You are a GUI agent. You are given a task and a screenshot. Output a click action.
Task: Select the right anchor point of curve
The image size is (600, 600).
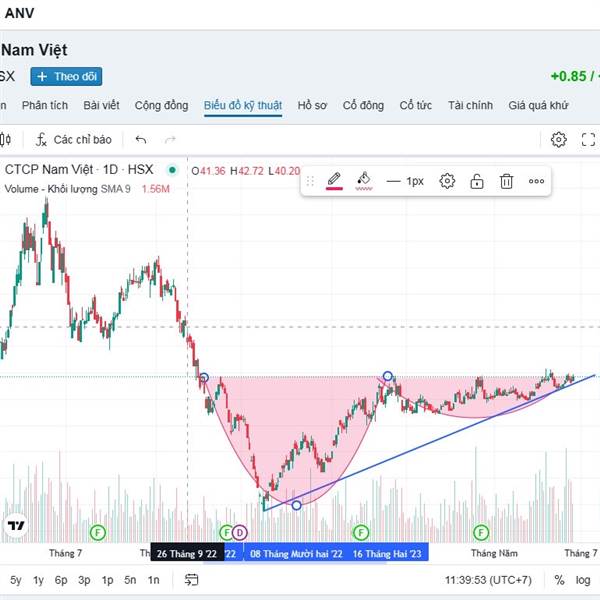tap(388, 376)
